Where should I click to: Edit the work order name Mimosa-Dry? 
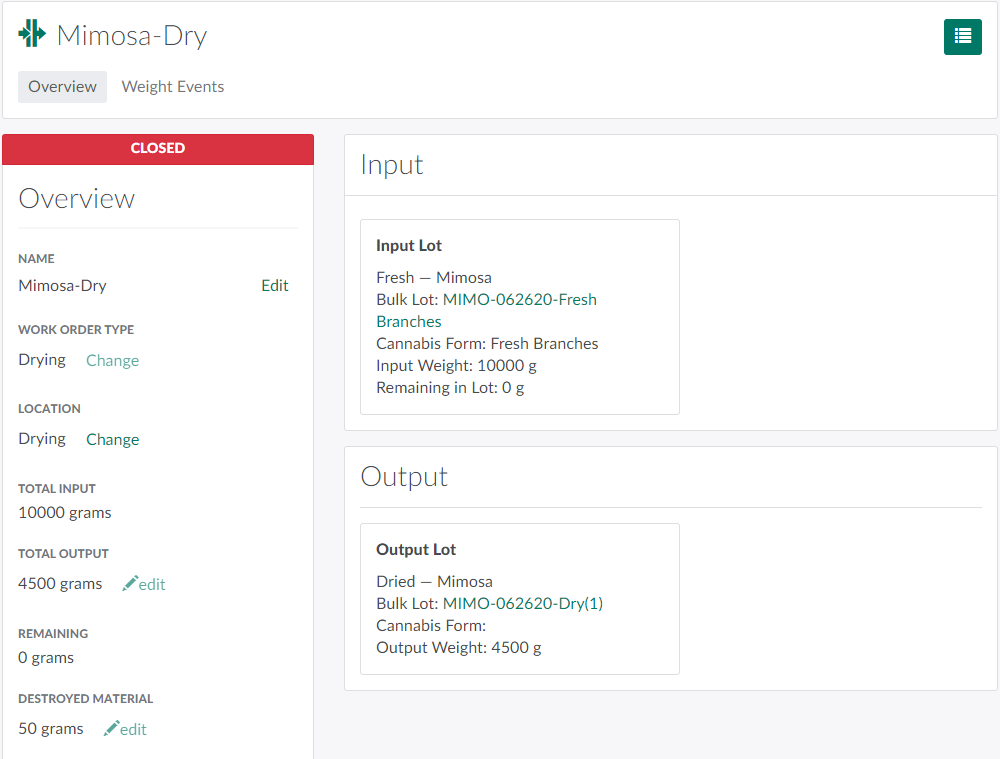274,286
